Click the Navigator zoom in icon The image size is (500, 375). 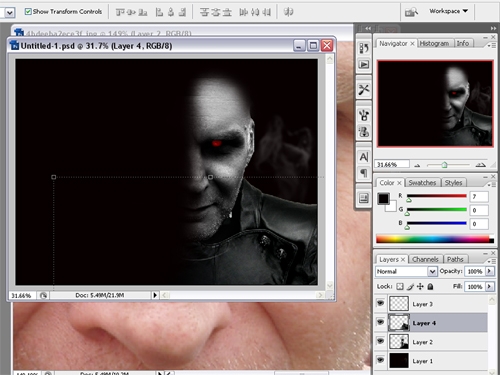[x=480, y=165]
